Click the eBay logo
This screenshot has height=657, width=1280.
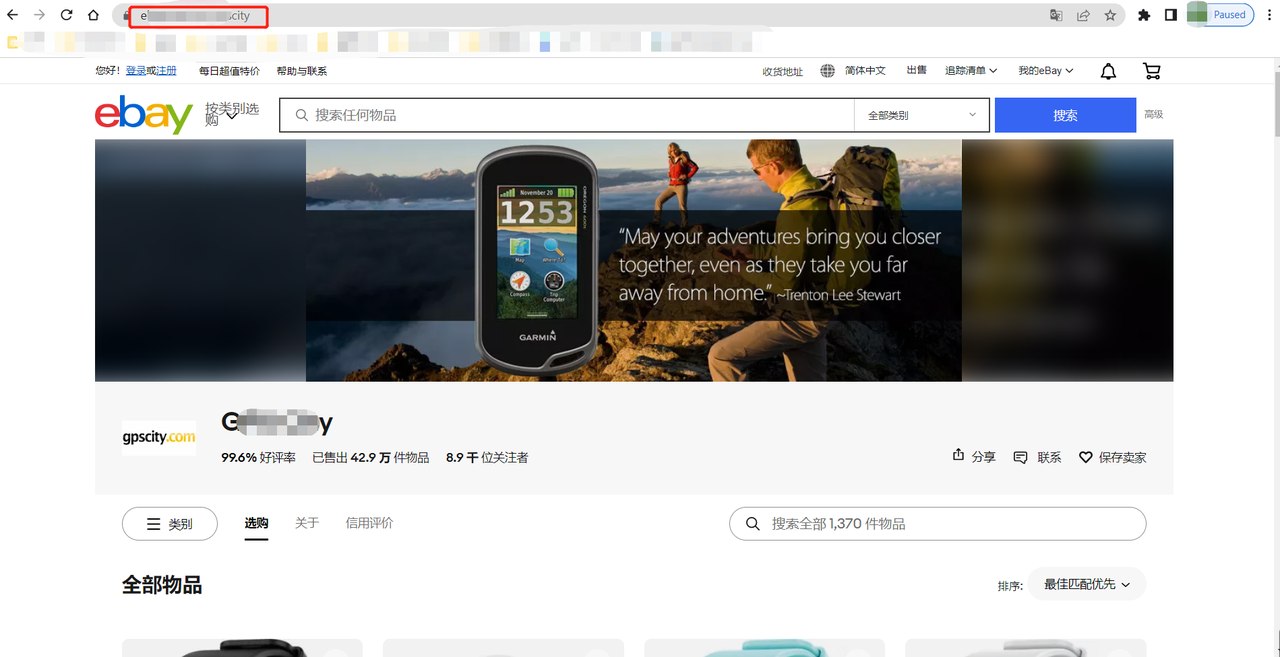pyautogui.click(x=143, y=115)
